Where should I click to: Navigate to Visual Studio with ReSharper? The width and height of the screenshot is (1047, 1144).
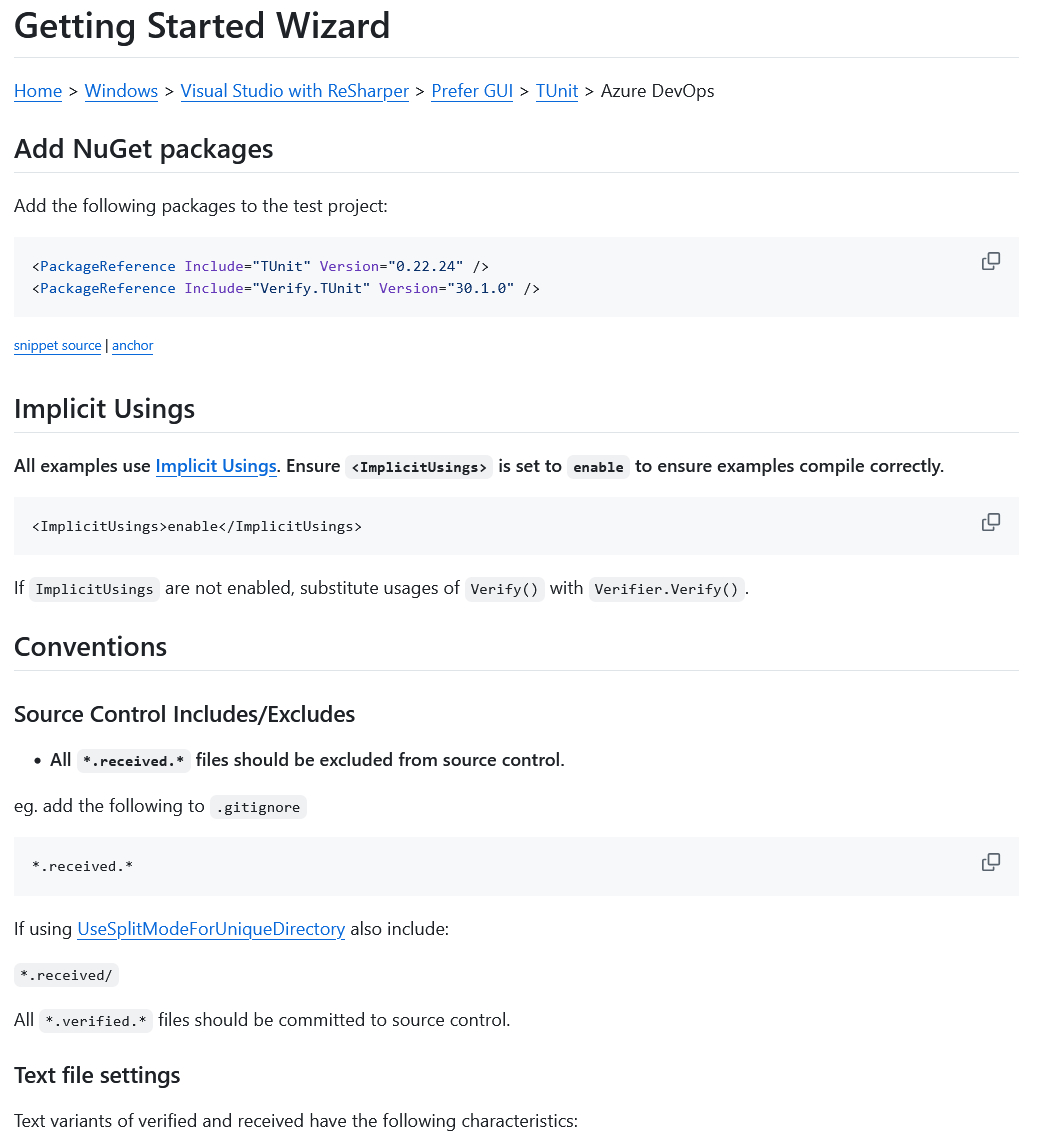click(294, 91)
